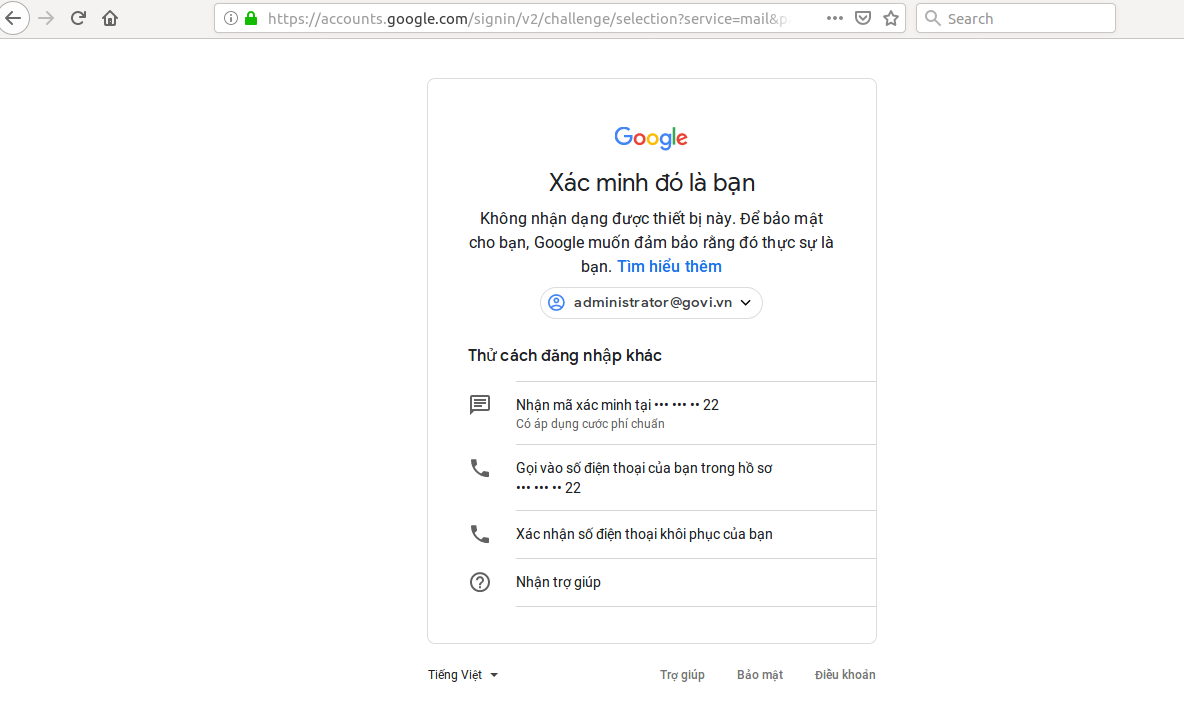Click the account avatar icon beside administrator@govi.vn
This screenshot has width=1184, height=708.
coord(557,303)
